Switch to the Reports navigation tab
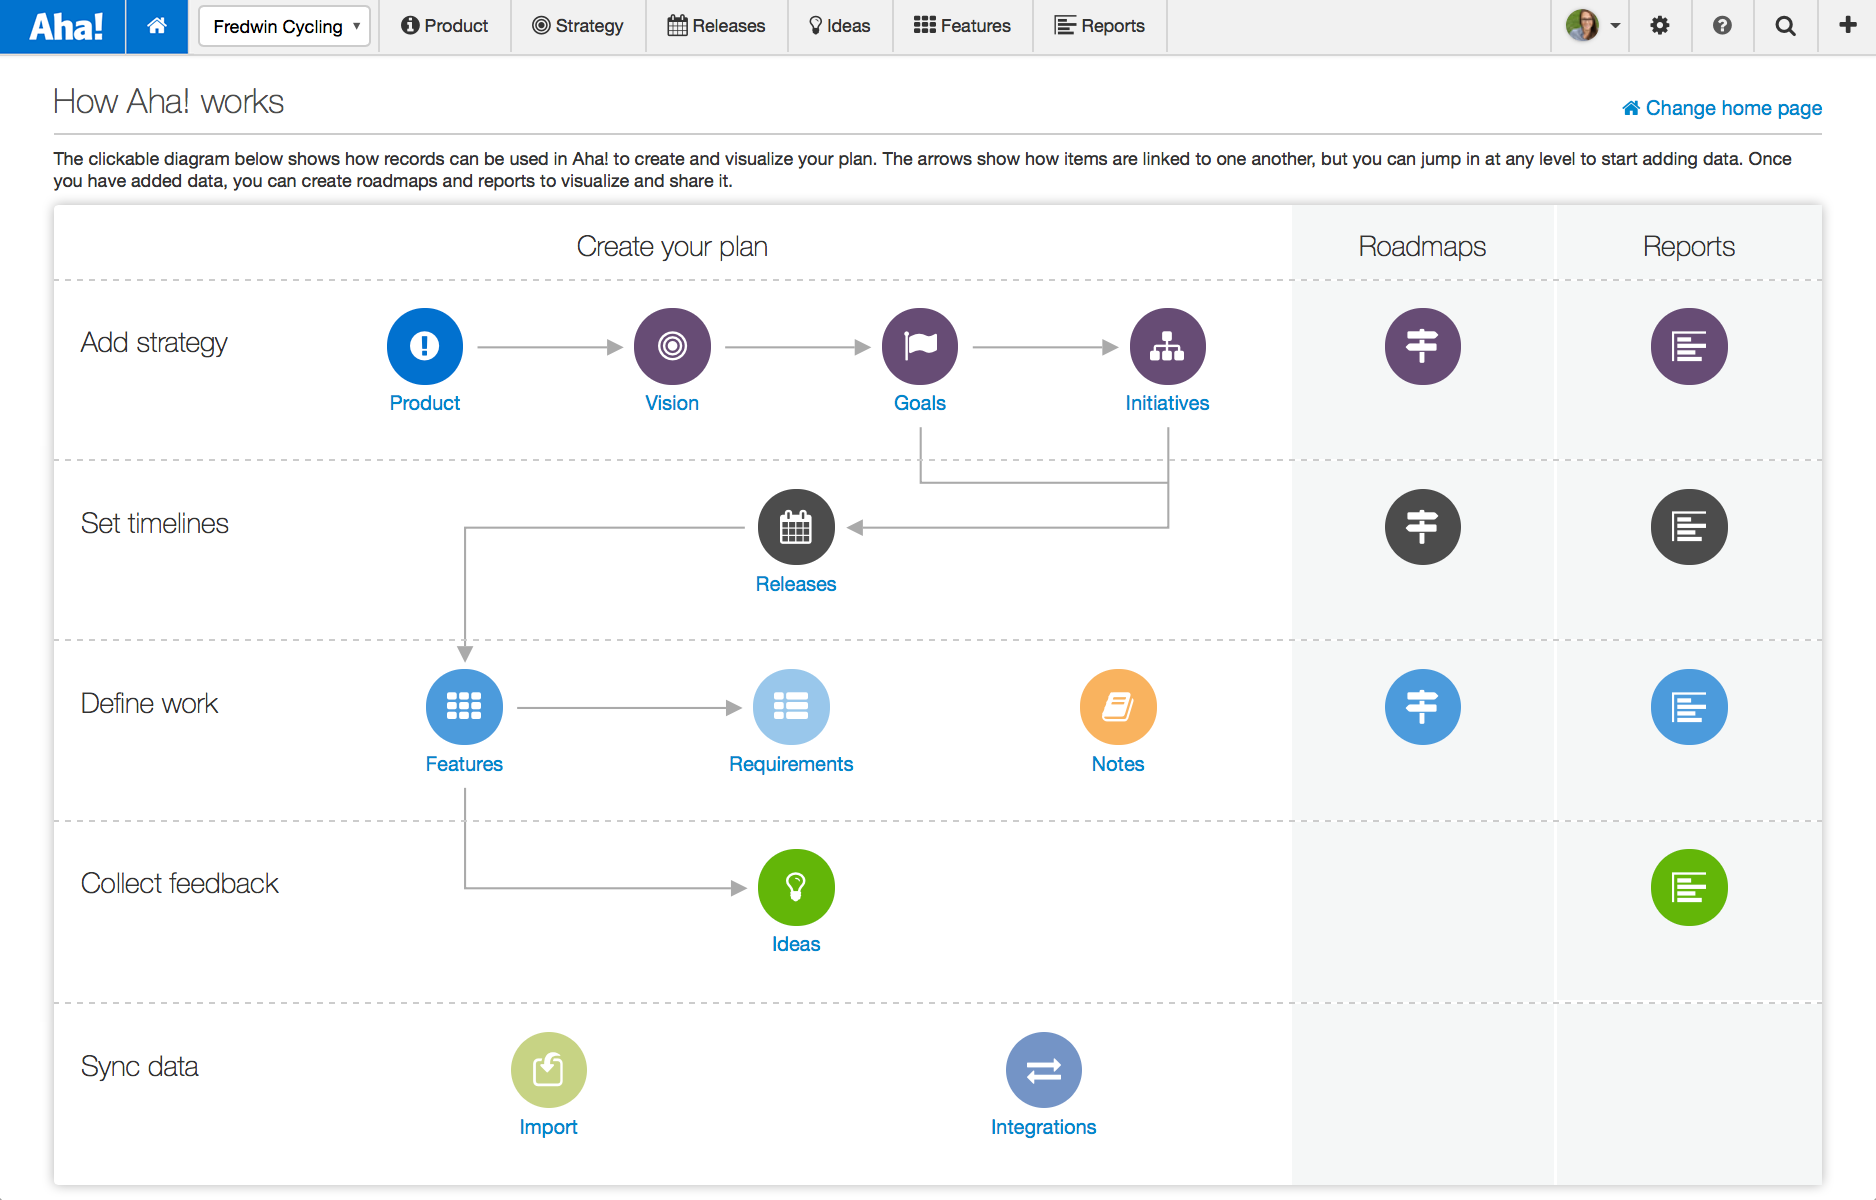Viewport: 1876px width, 1200px height. pos(1099,26)
